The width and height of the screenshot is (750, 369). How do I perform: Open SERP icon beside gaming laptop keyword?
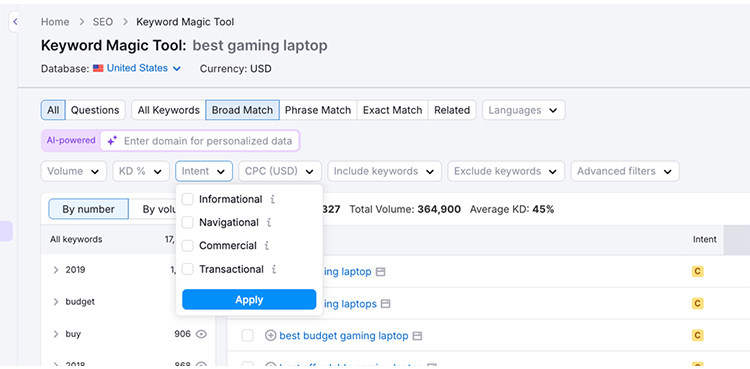click(x=381, y=272)
